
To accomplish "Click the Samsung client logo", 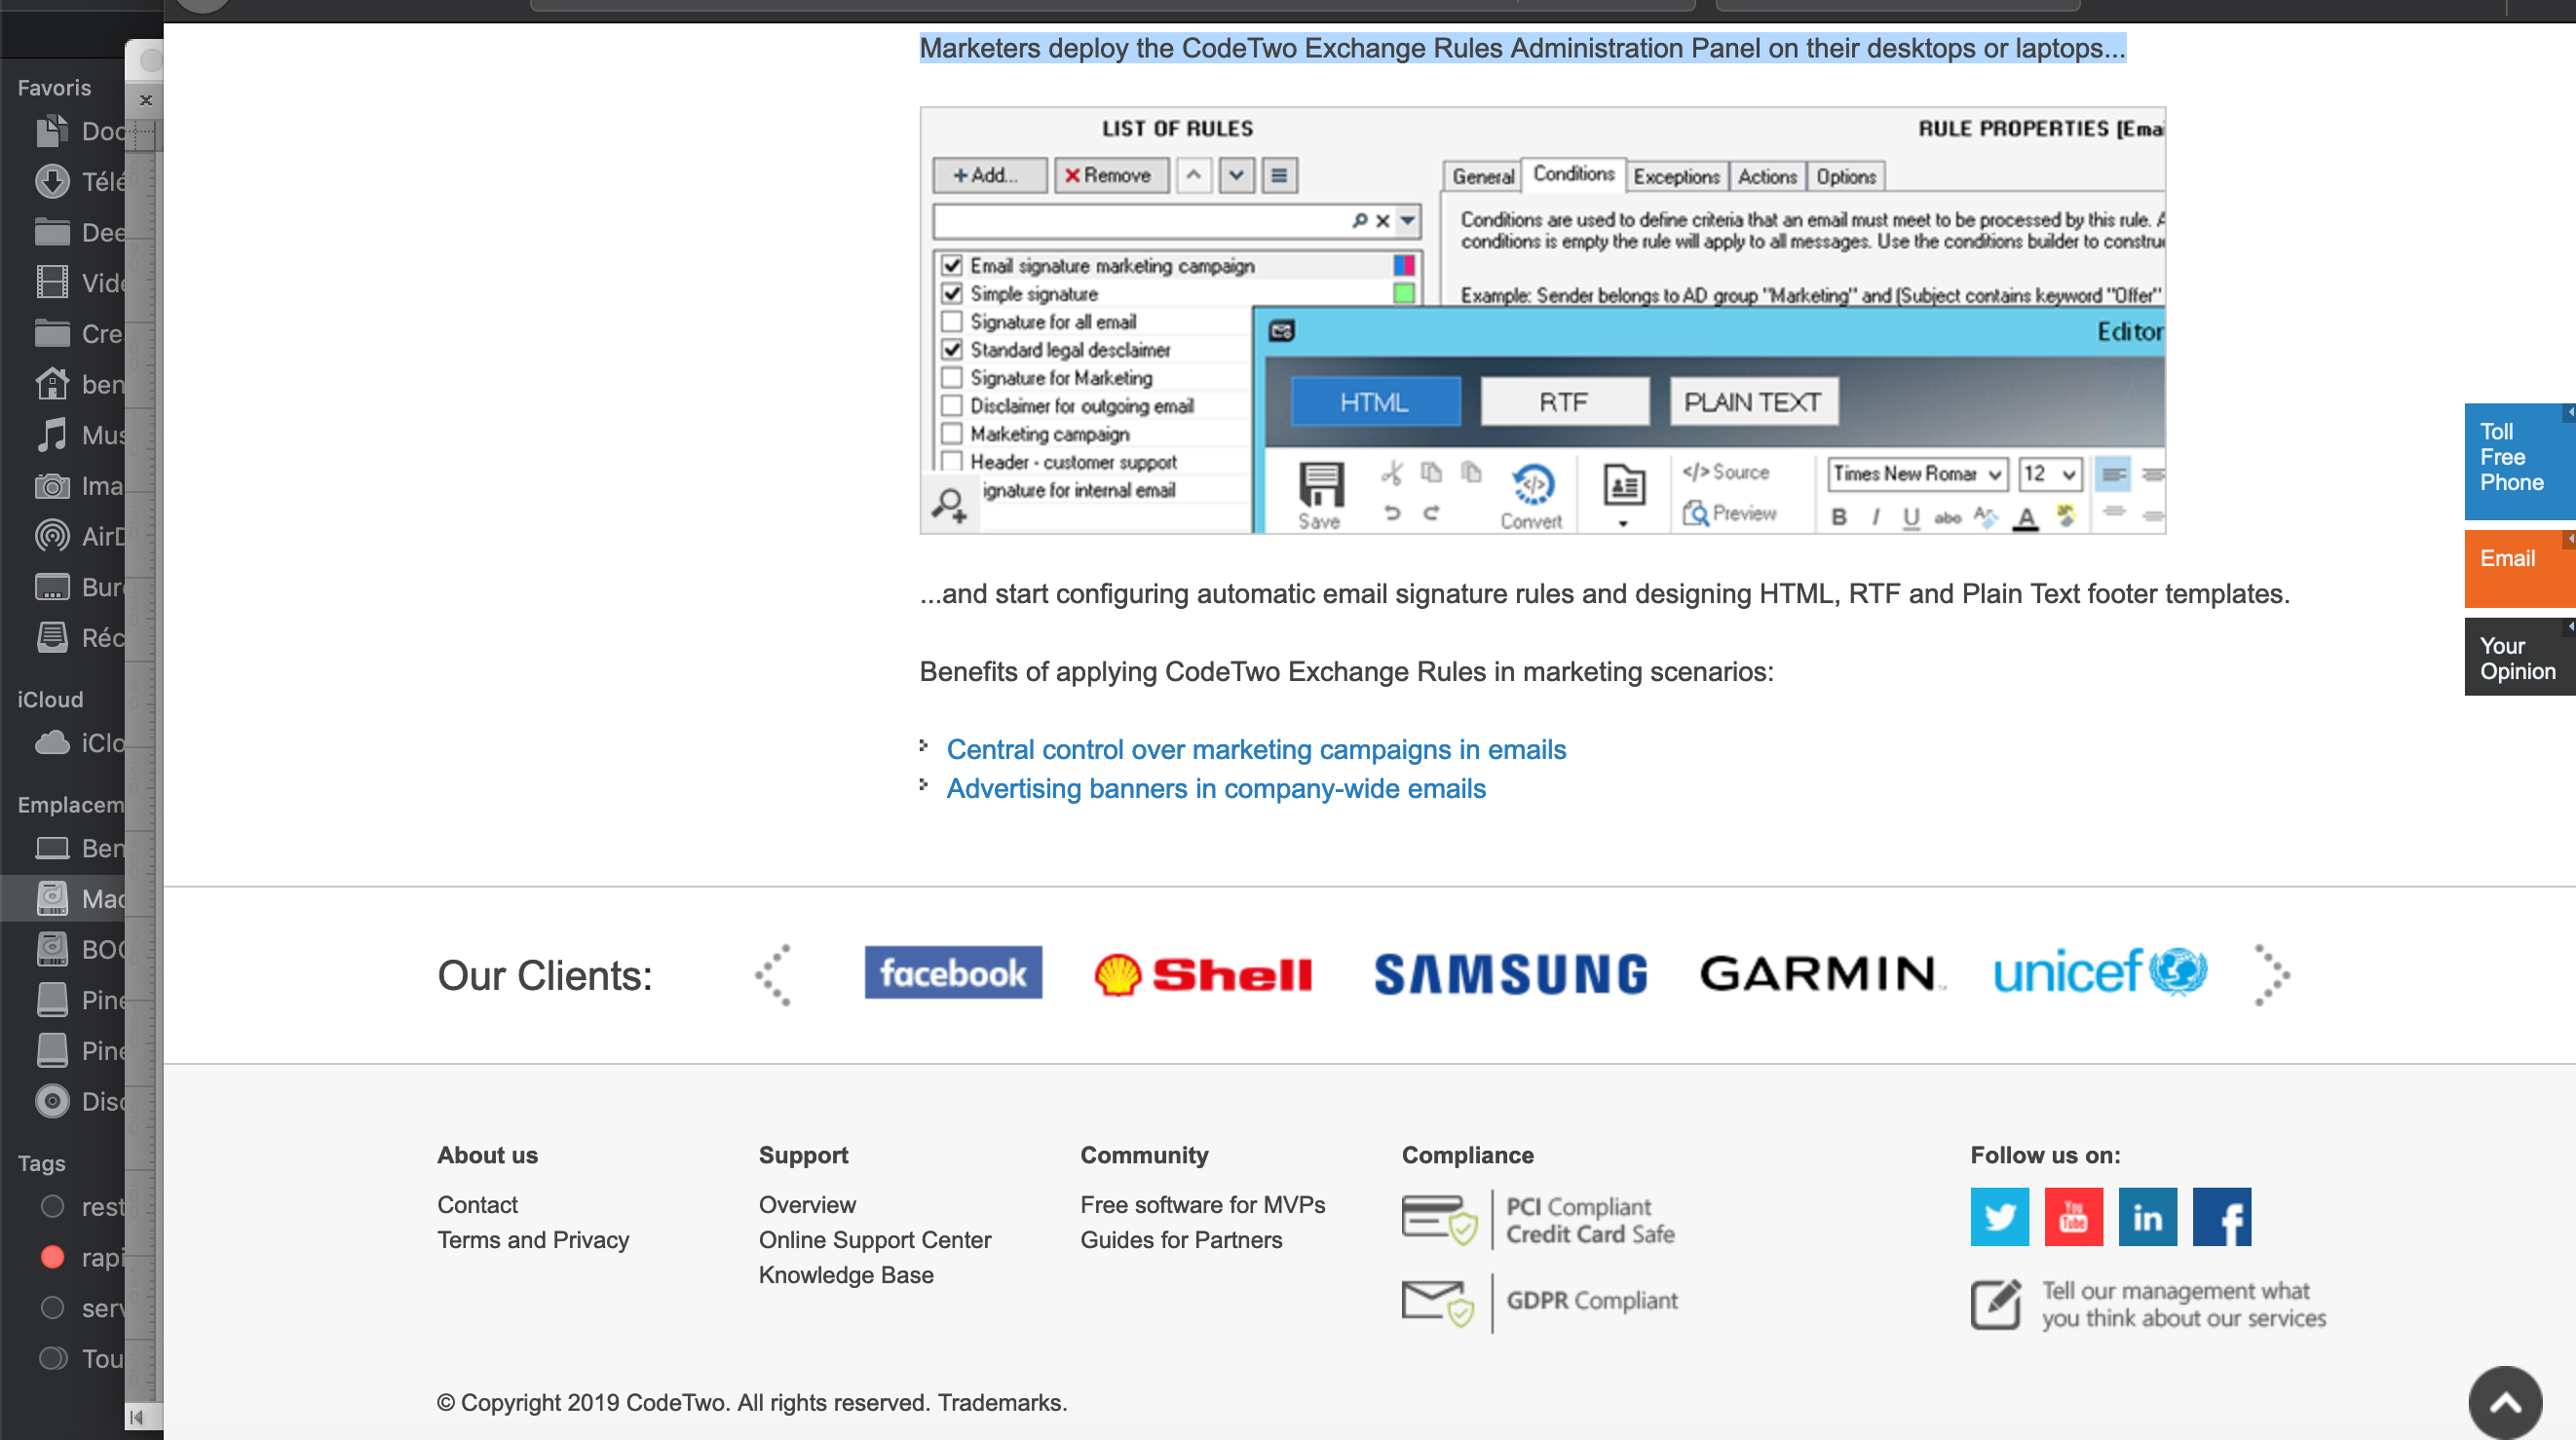I will pos(1510,974).
